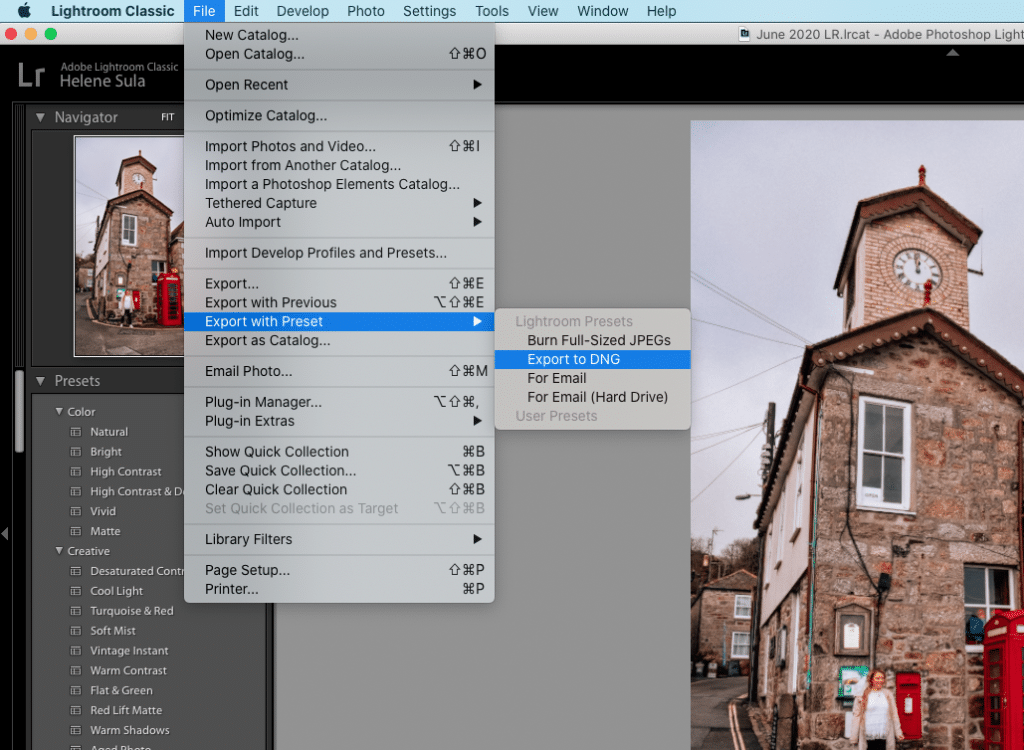The image size is (1024, 750).
Task: Collapse the left panel group arrow
Action: tap(5, 534)
